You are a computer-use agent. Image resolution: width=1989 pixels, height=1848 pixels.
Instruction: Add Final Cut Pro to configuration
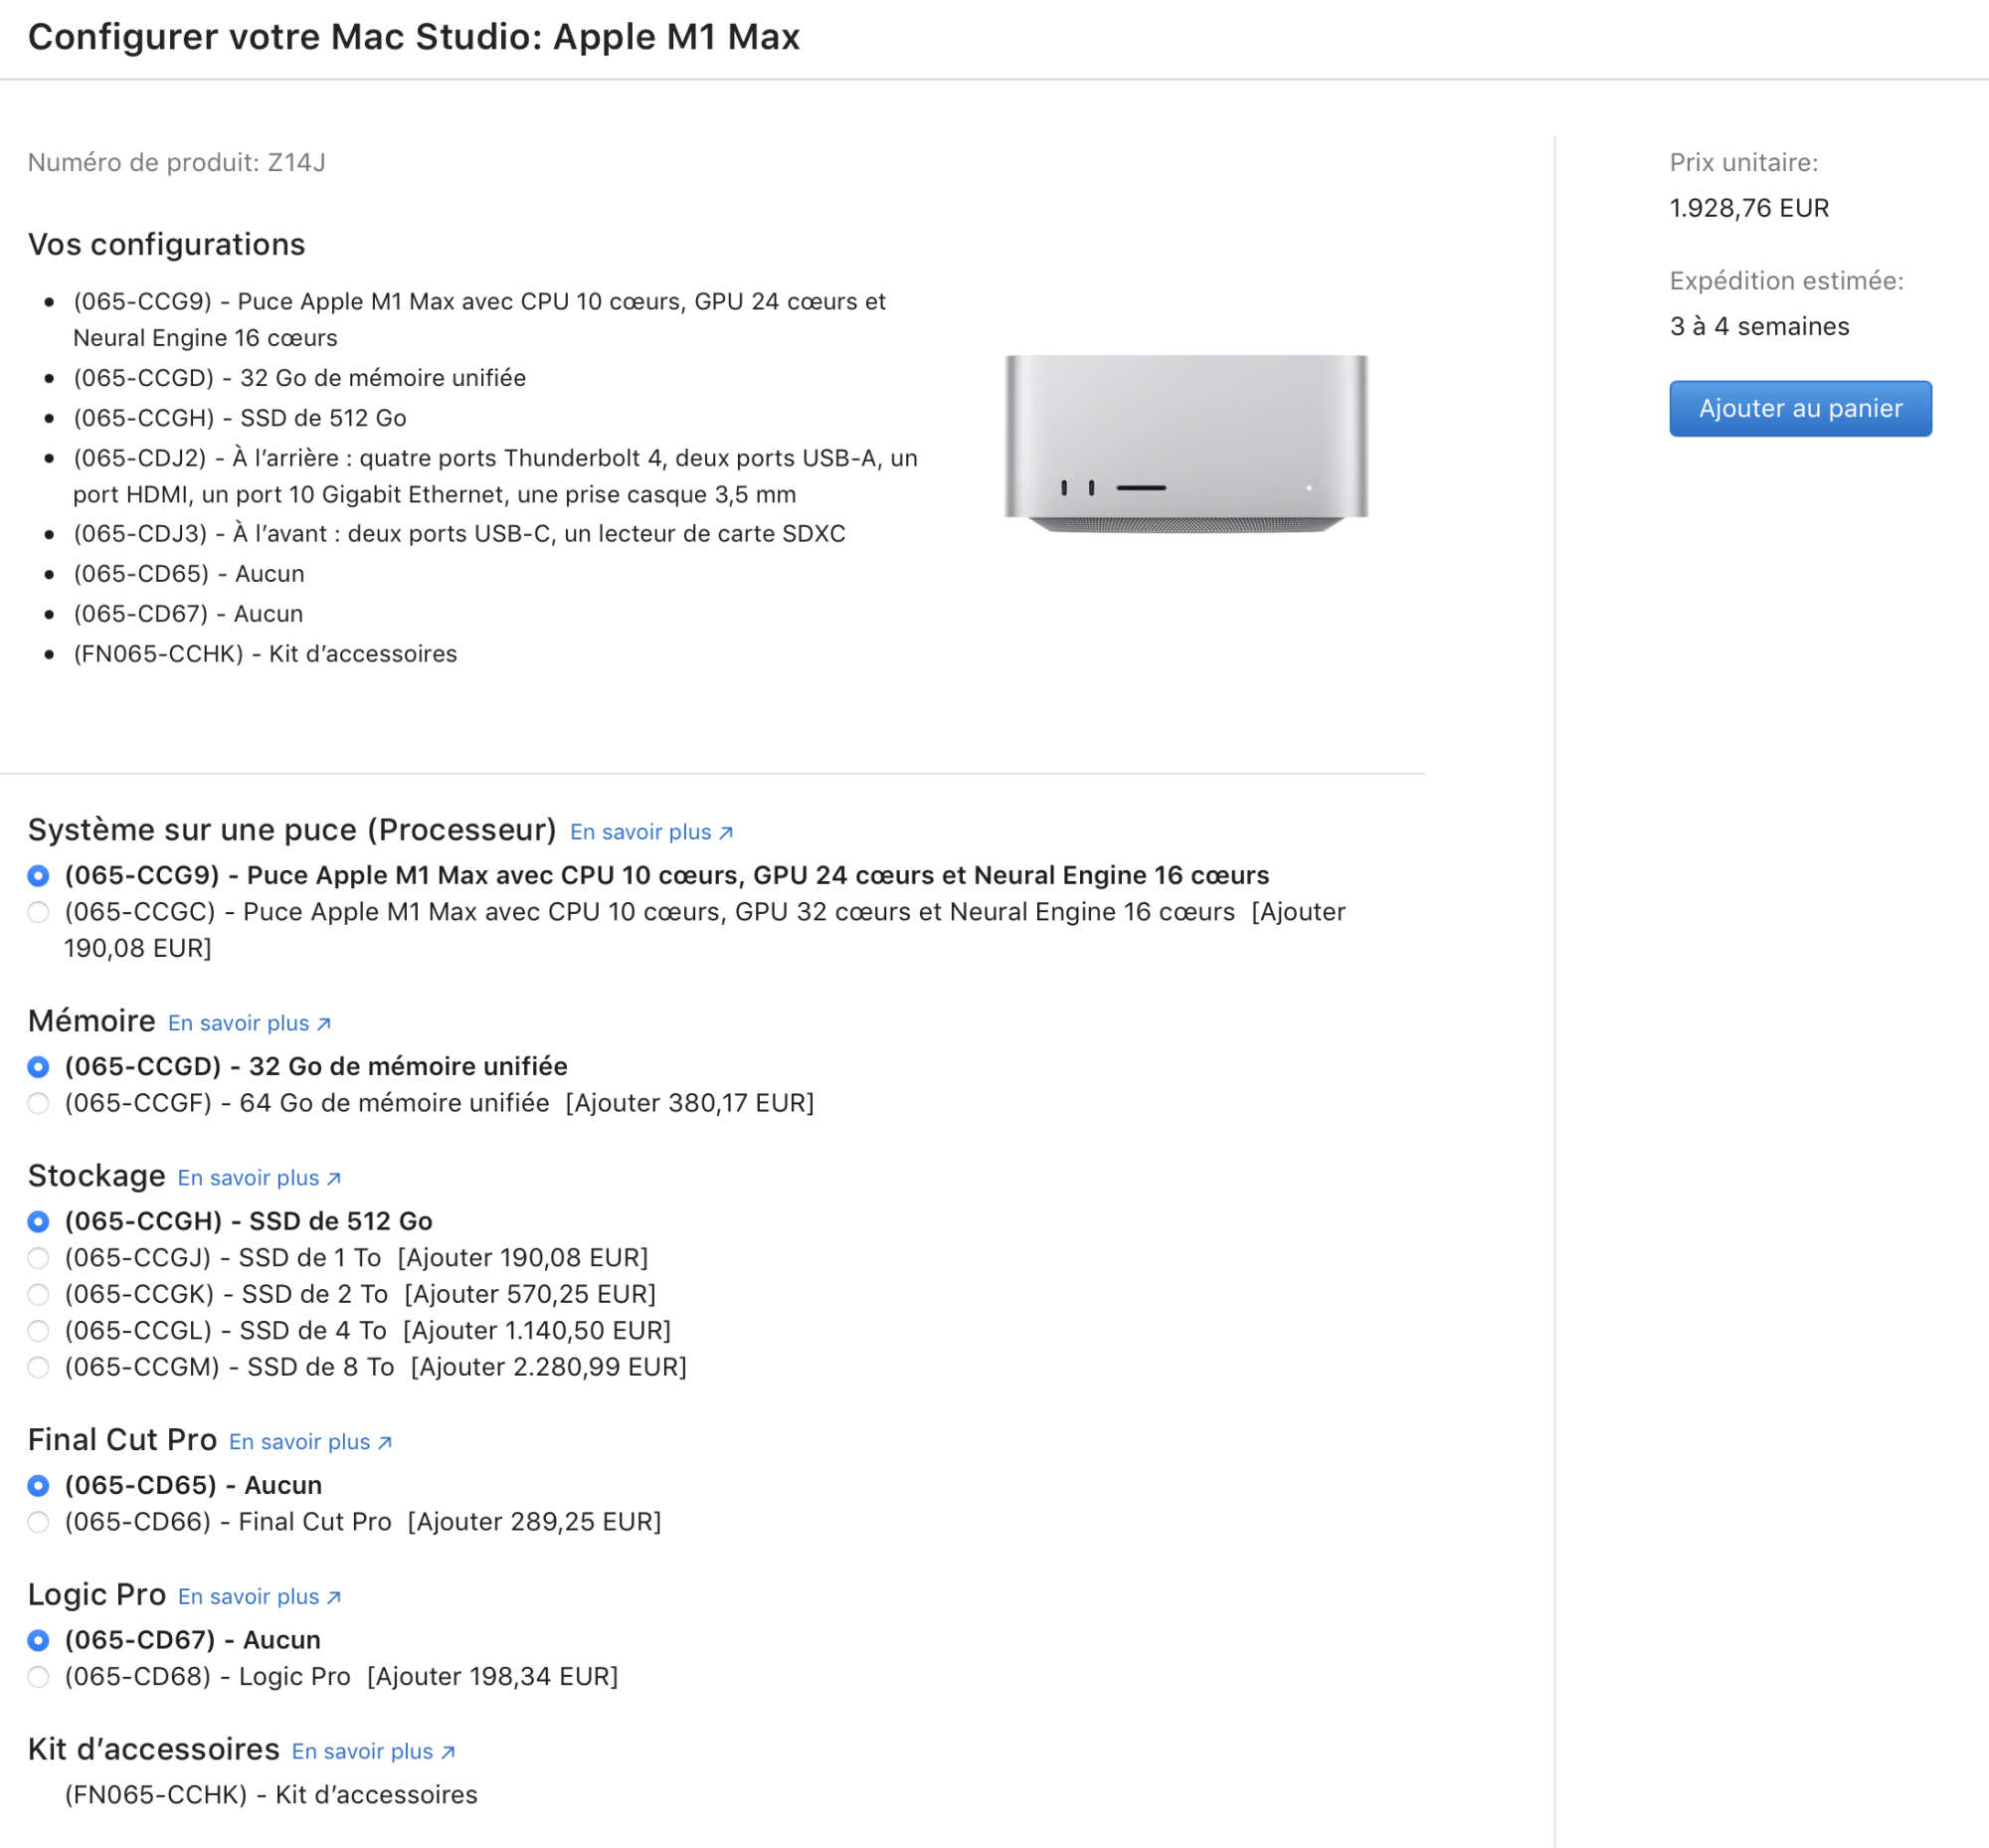point(38,1522)
